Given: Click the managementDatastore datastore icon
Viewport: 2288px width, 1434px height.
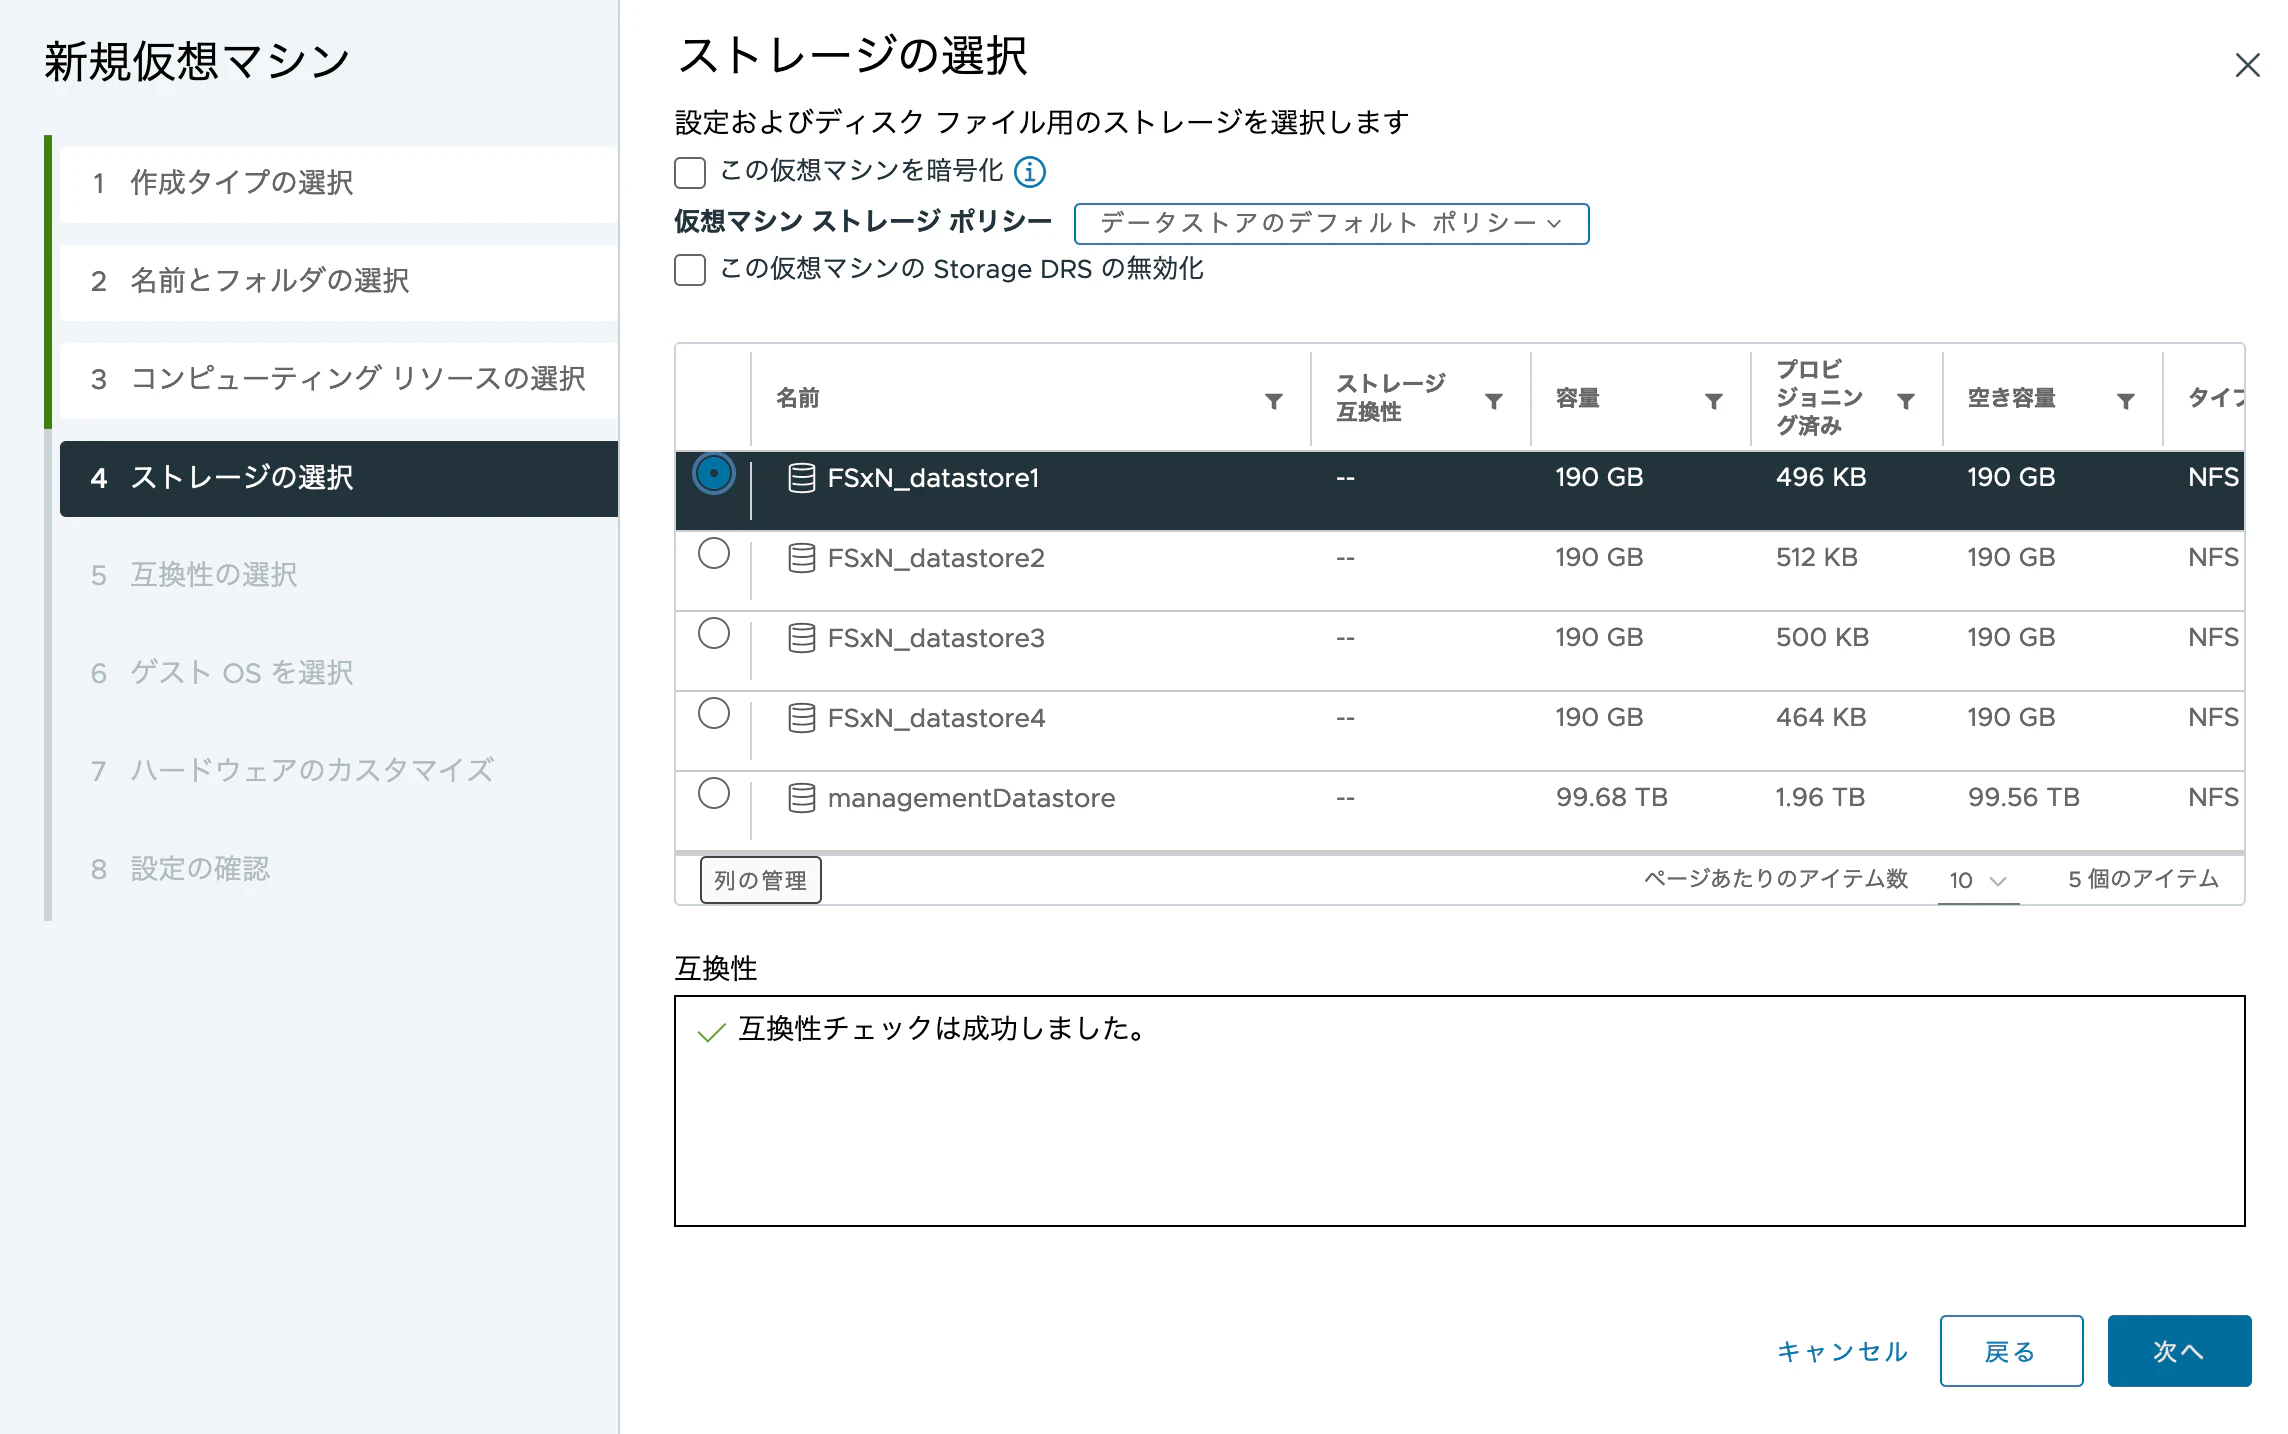Looking at the screenshot, I should [x=801, y=798].
